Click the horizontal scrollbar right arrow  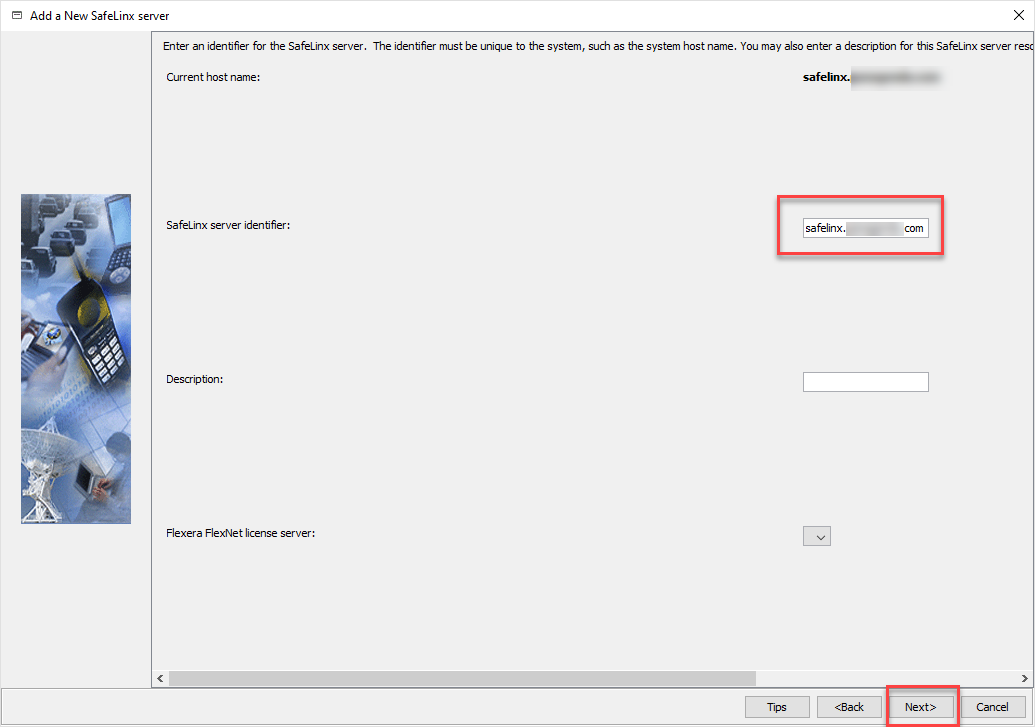tap(1025, 679)
